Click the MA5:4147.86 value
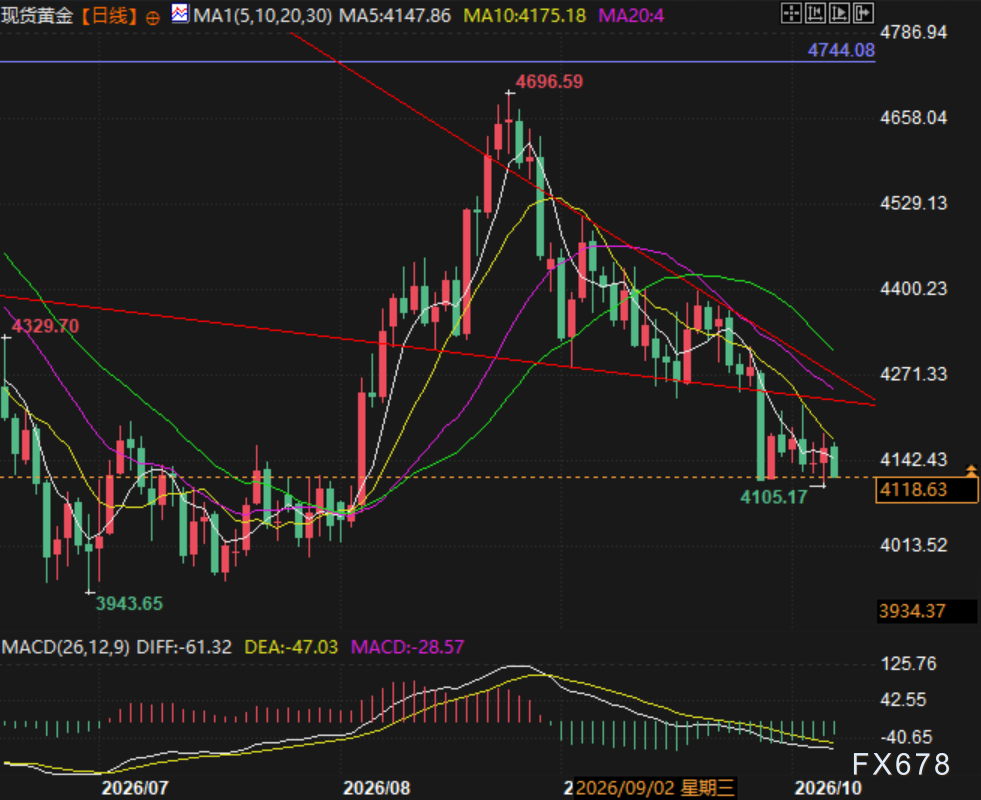981x800 pixels. coord(395,15)
